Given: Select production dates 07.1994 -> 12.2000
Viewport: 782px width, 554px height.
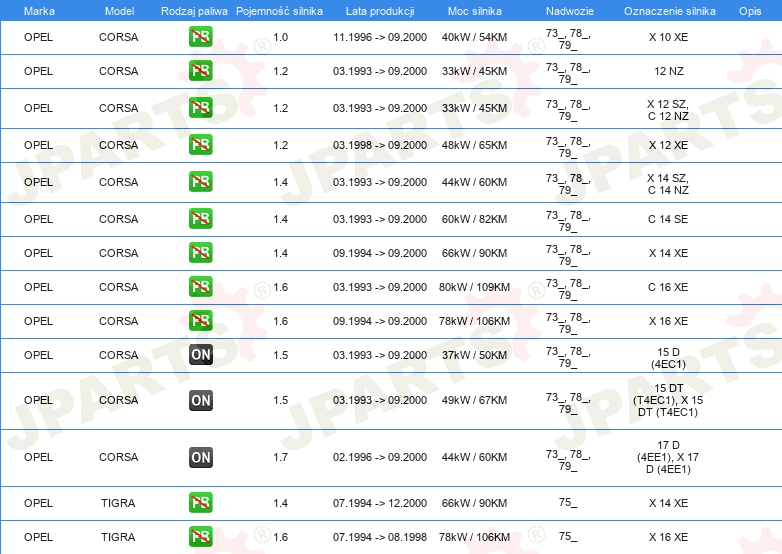Looking at the screenshot, I should click(380, 503).
